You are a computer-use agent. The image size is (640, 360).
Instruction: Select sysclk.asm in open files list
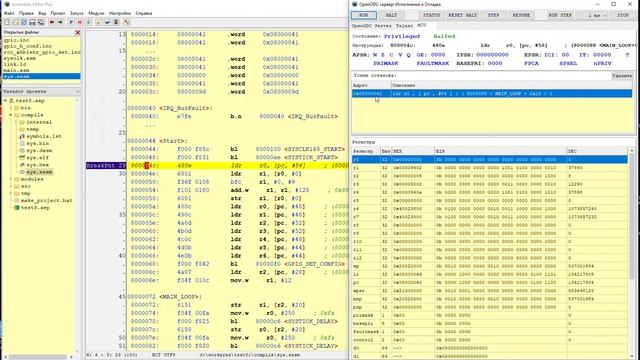(x=20, y=58)
